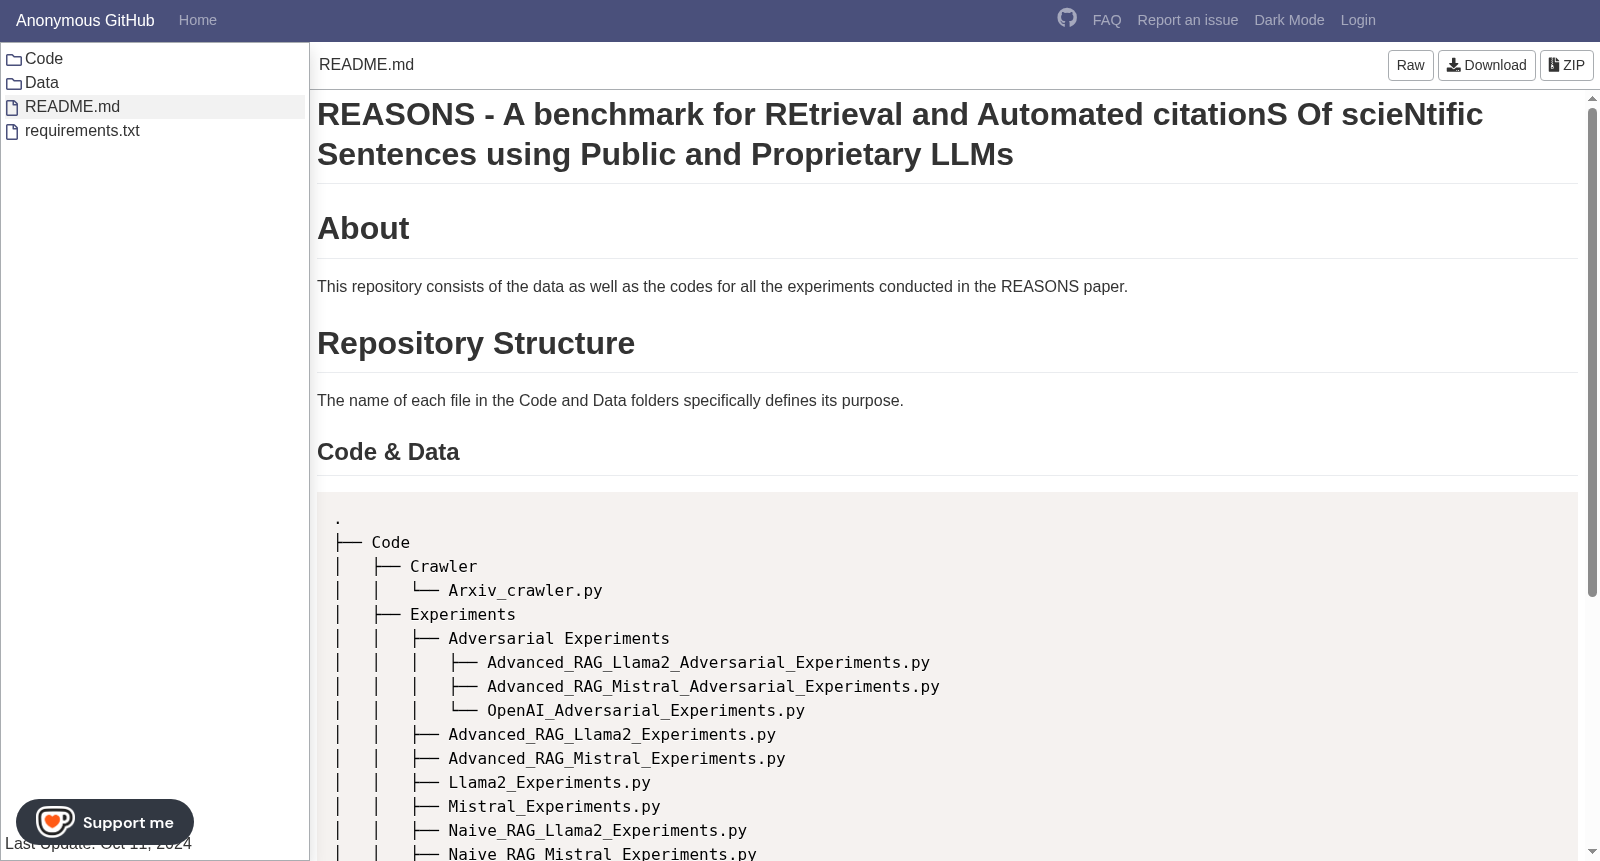Click the Code & Data heading
The width and height of the screenshot is (1600, 861).
[388, 452]
